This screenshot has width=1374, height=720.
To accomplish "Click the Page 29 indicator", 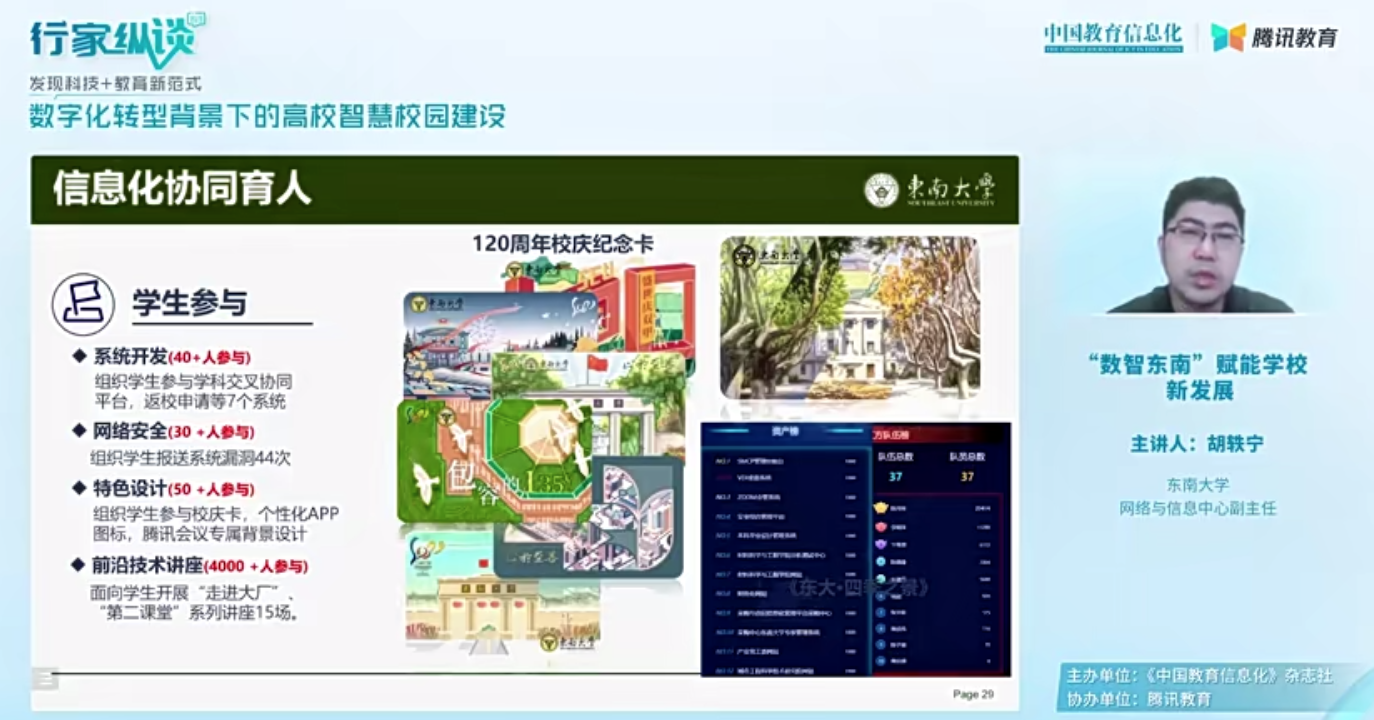I will coord(972,694).
